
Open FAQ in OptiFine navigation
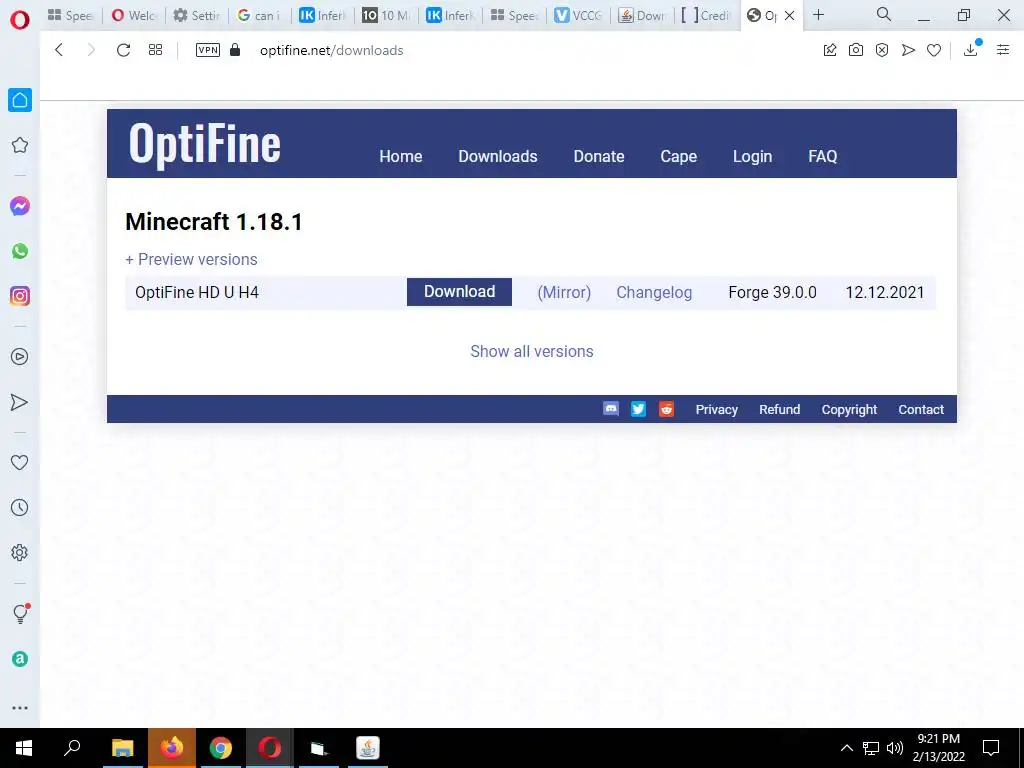coord(822,157)
